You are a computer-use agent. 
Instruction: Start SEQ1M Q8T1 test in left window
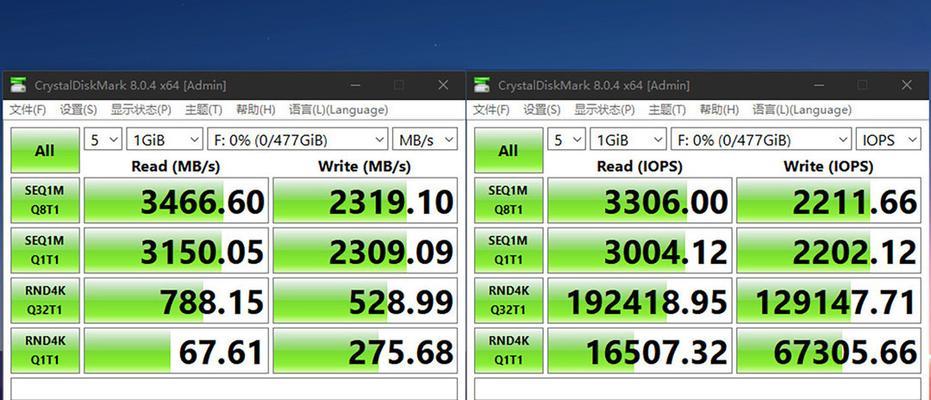(45, 201)
